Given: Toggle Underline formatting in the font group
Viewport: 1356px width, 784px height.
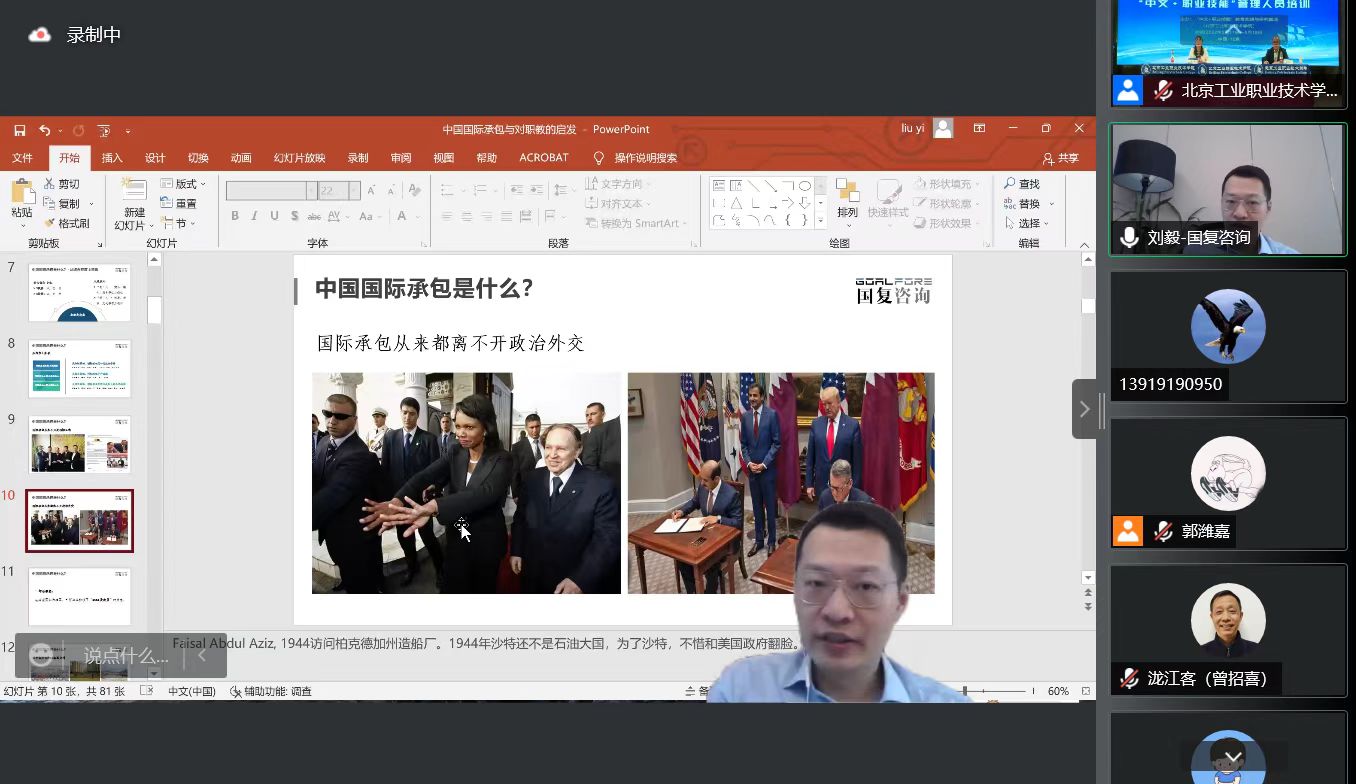Looking at the screenshot, I should click(x=275, y=216).
